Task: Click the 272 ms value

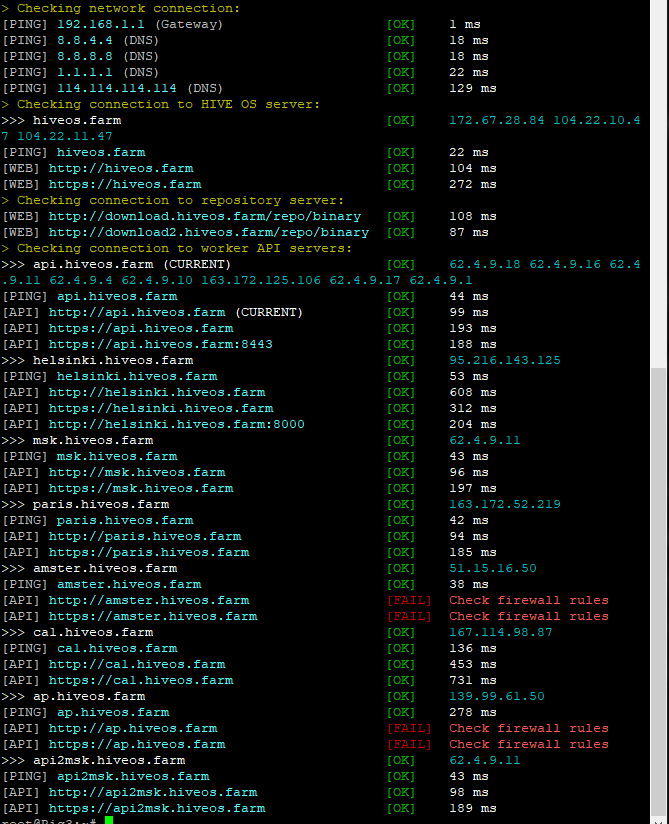Action: click(x=473, y=184)
